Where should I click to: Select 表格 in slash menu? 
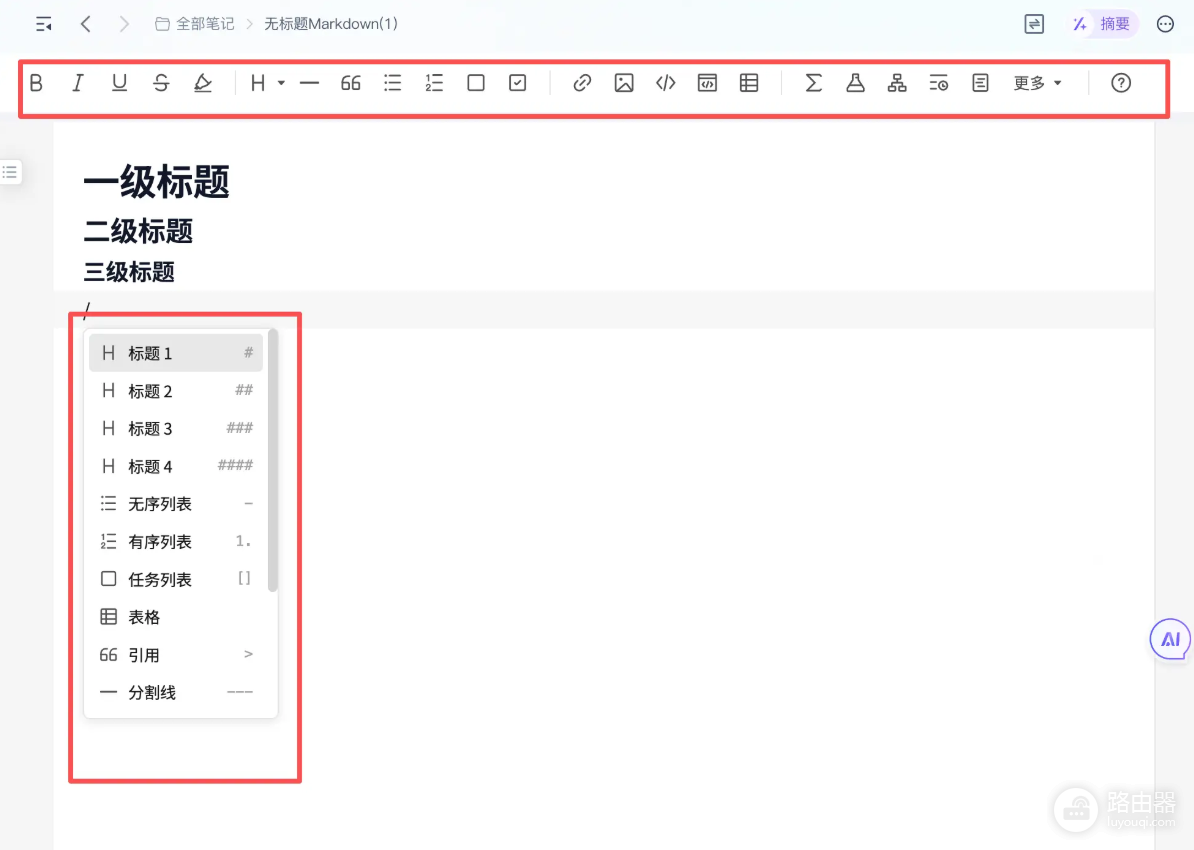(176, 617)
